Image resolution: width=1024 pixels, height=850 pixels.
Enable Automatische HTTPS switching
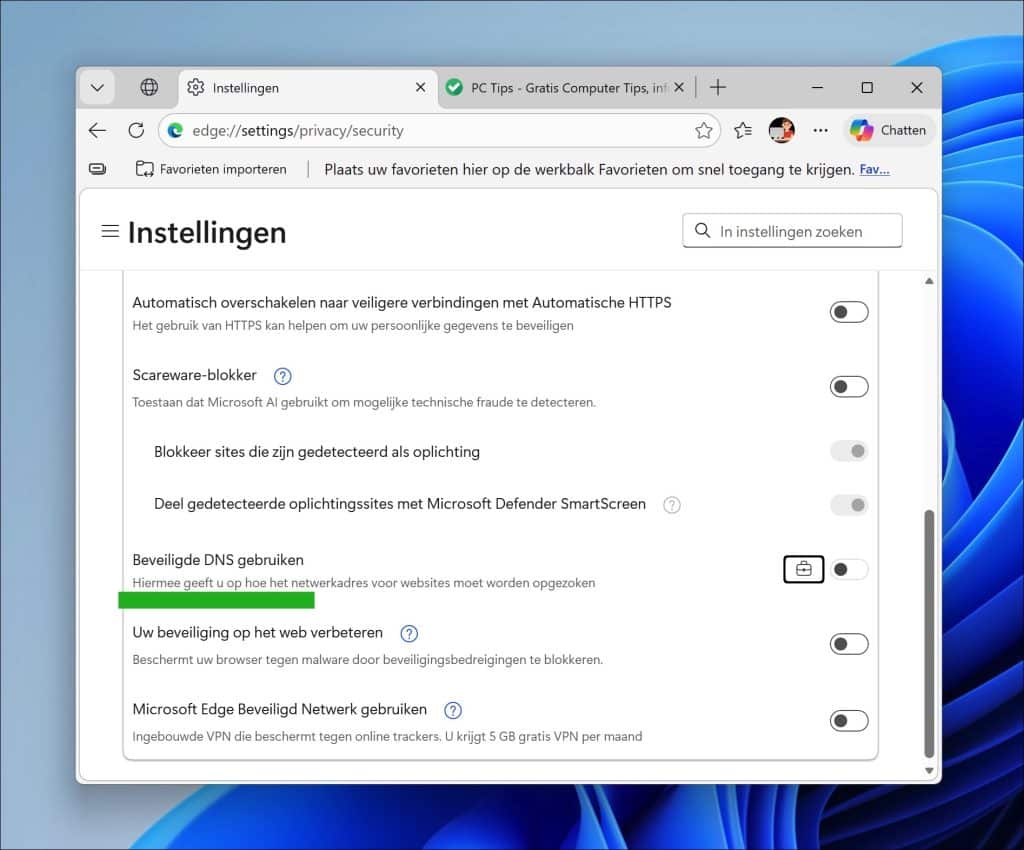click(x=849, y=311)
